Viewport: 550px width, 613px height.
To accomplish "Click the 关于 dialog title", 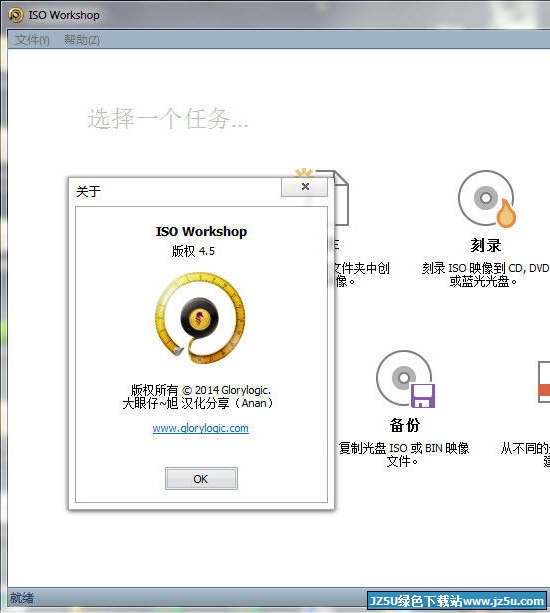I will (88, 192).
